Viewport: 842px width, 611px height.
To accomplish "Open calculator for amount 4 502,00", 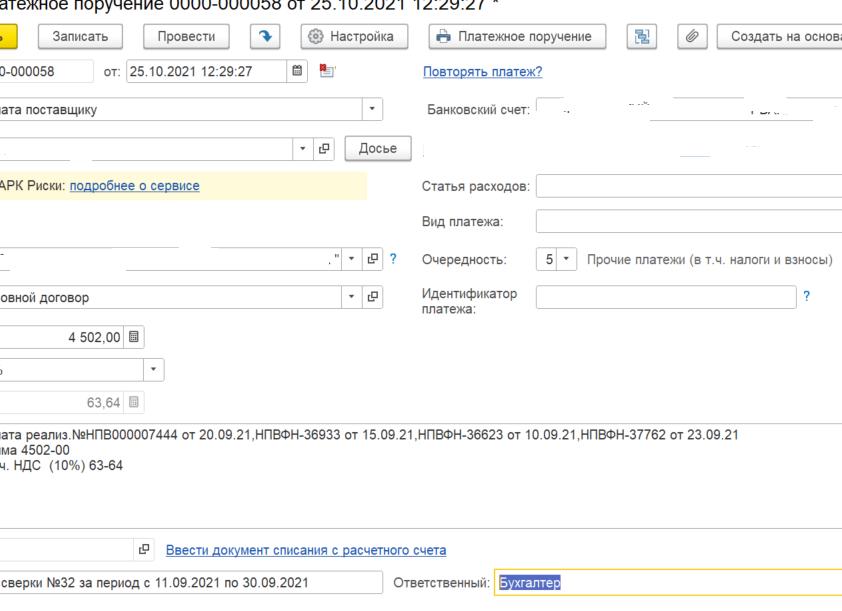I will 134,337.
